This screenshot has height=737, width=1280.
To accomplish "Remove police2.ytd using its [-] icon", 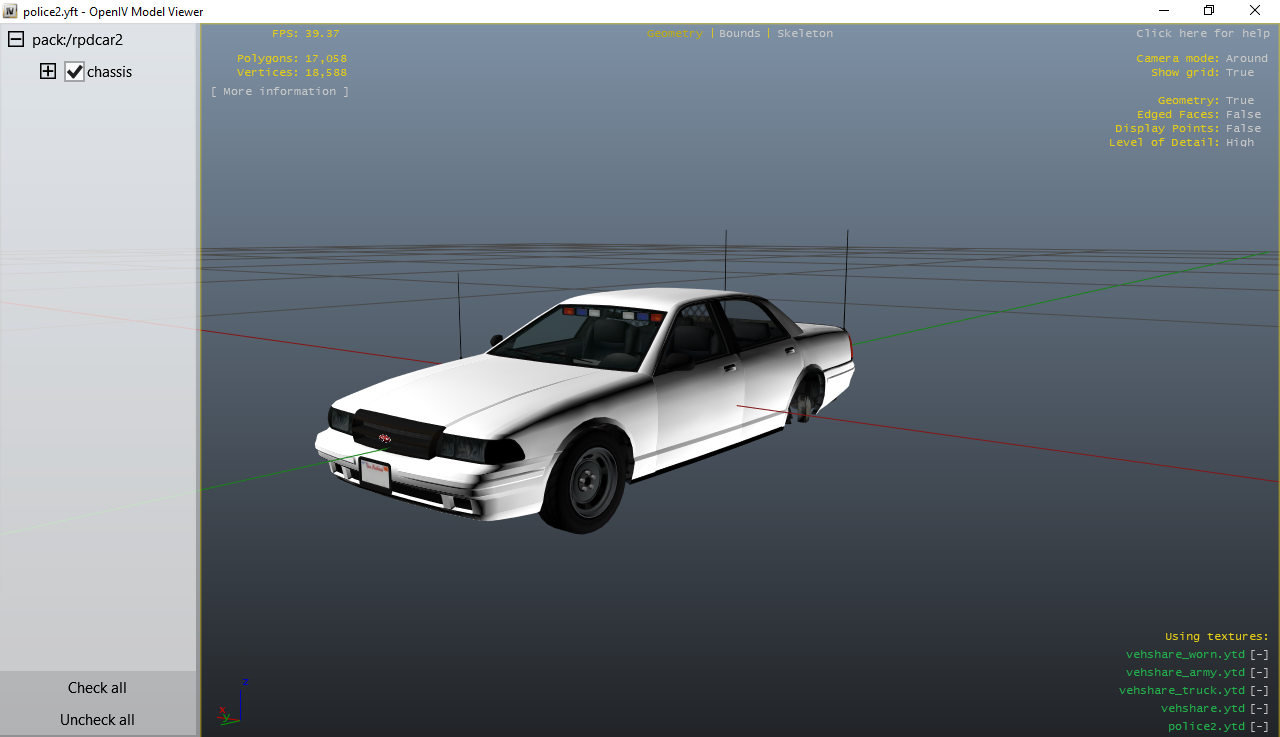I will click(x=1259, y=727).
